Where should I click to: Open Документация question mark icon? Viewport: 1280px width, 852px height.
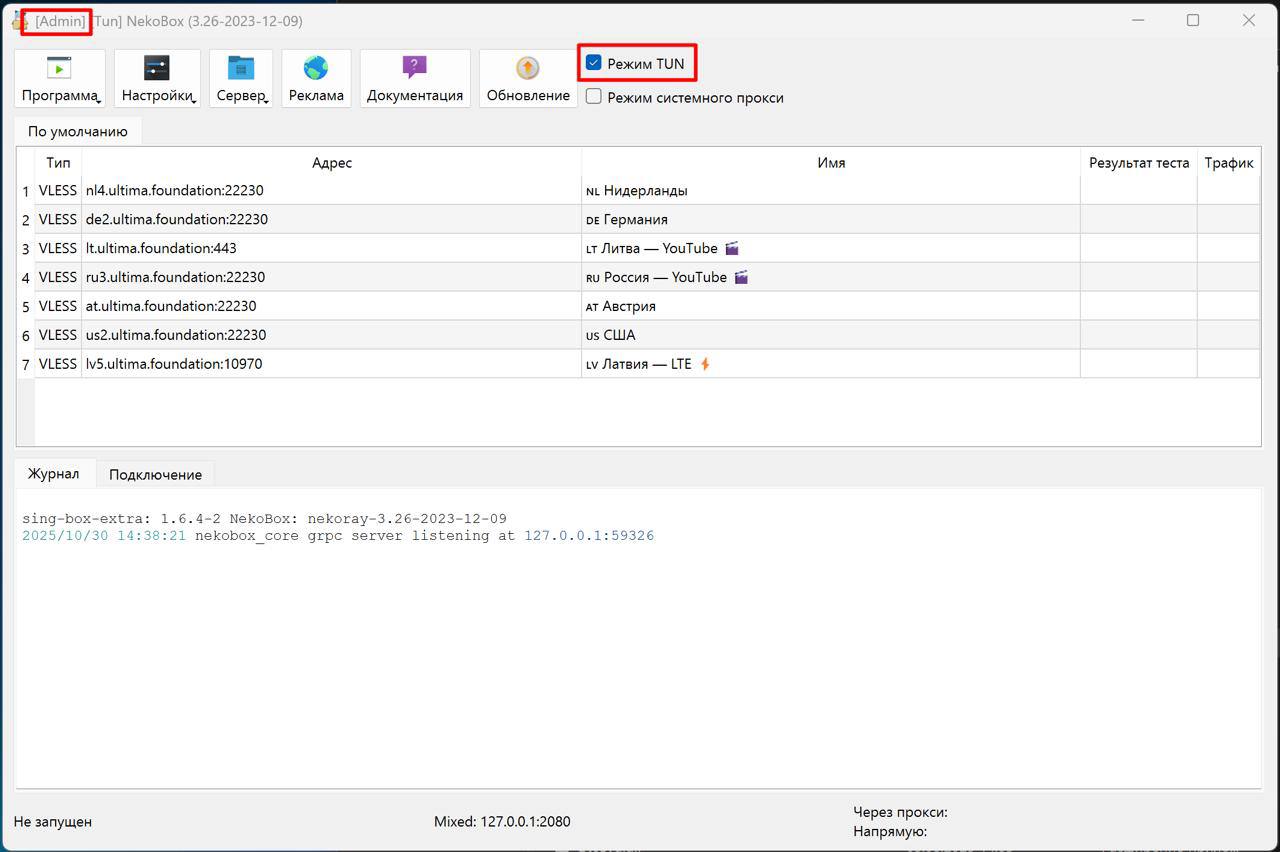[x=414, y=68]
